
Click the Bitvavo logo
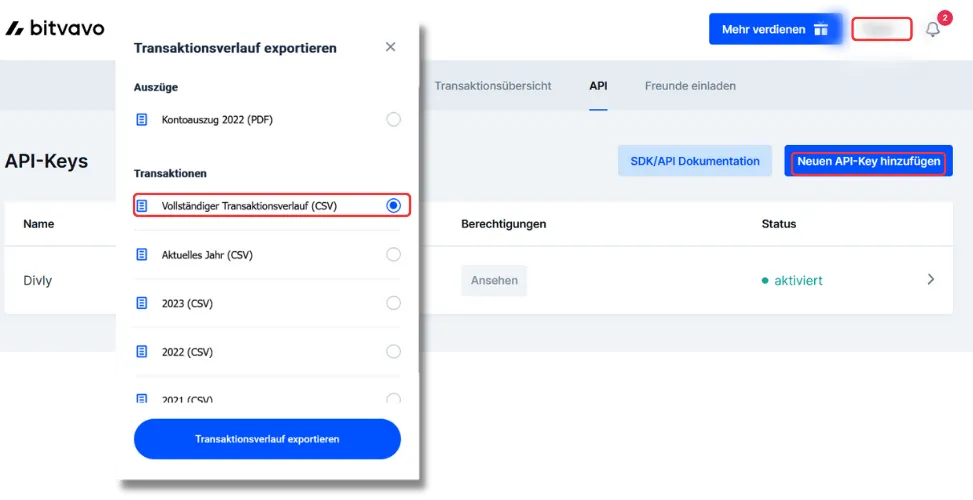[55, 29]
